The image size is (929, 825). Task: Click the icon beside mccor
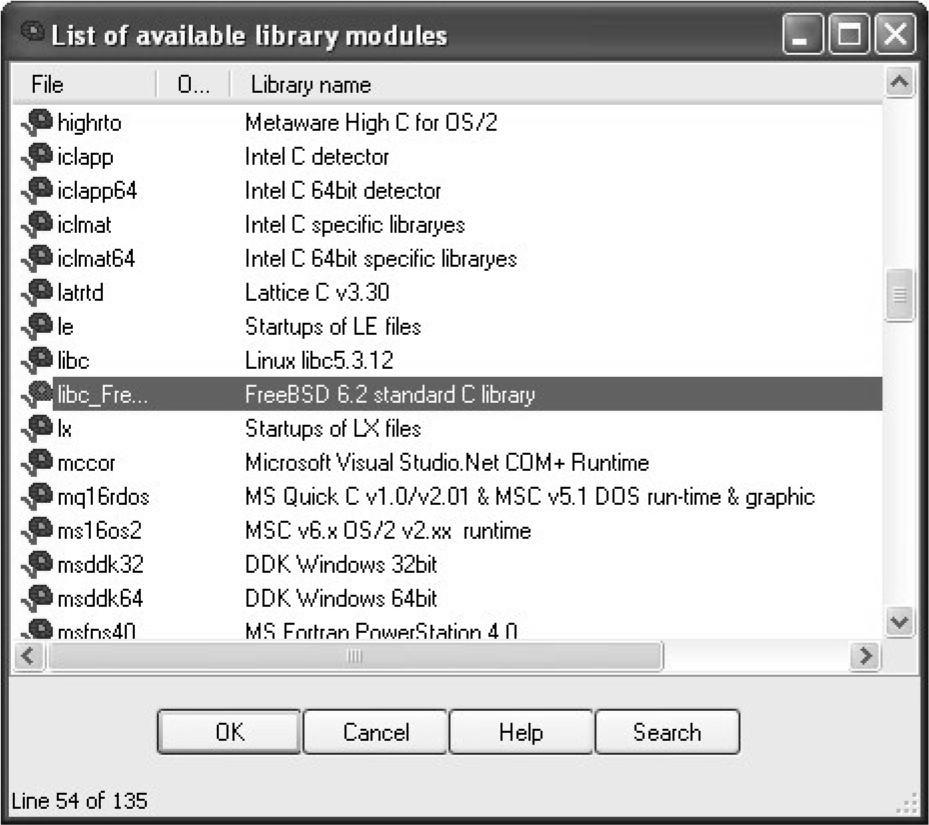pyautogui.click(x=37, y=462)
